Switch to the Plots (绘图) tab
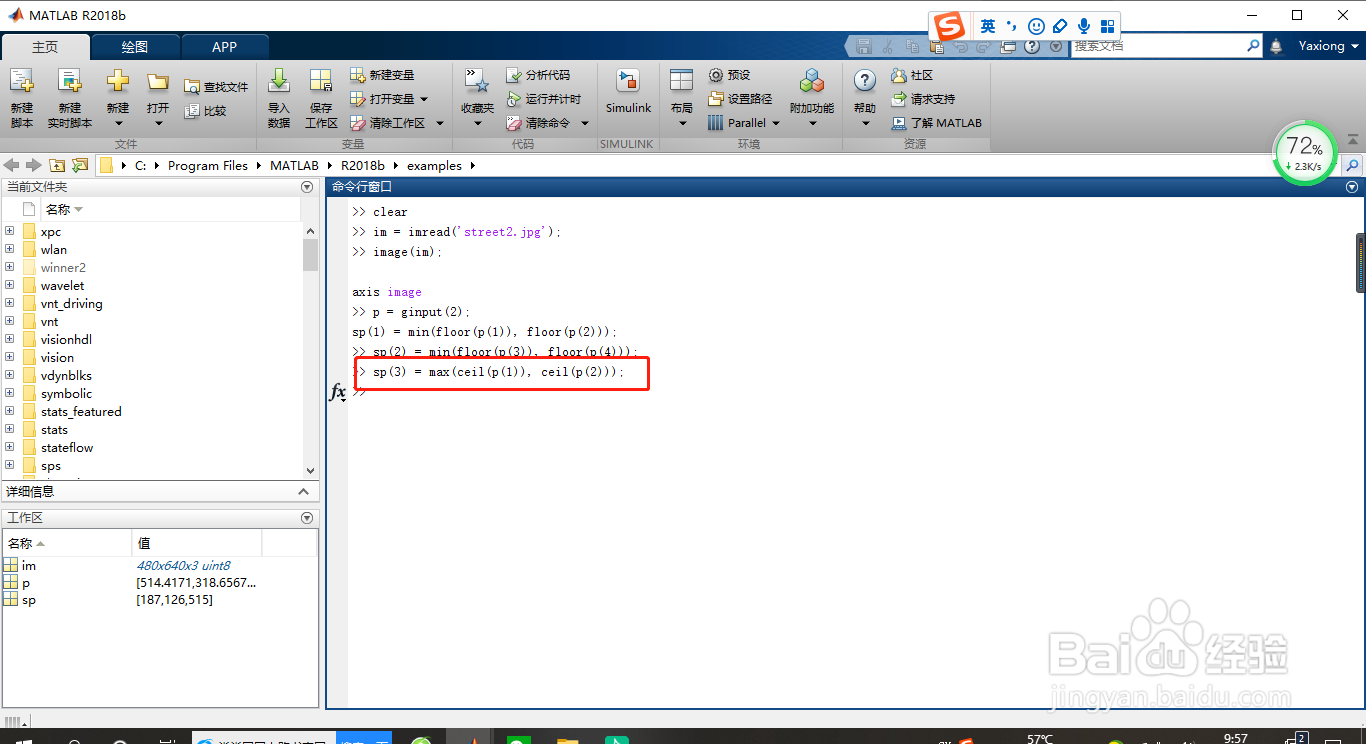1366x744 pixels. (135, 47)
